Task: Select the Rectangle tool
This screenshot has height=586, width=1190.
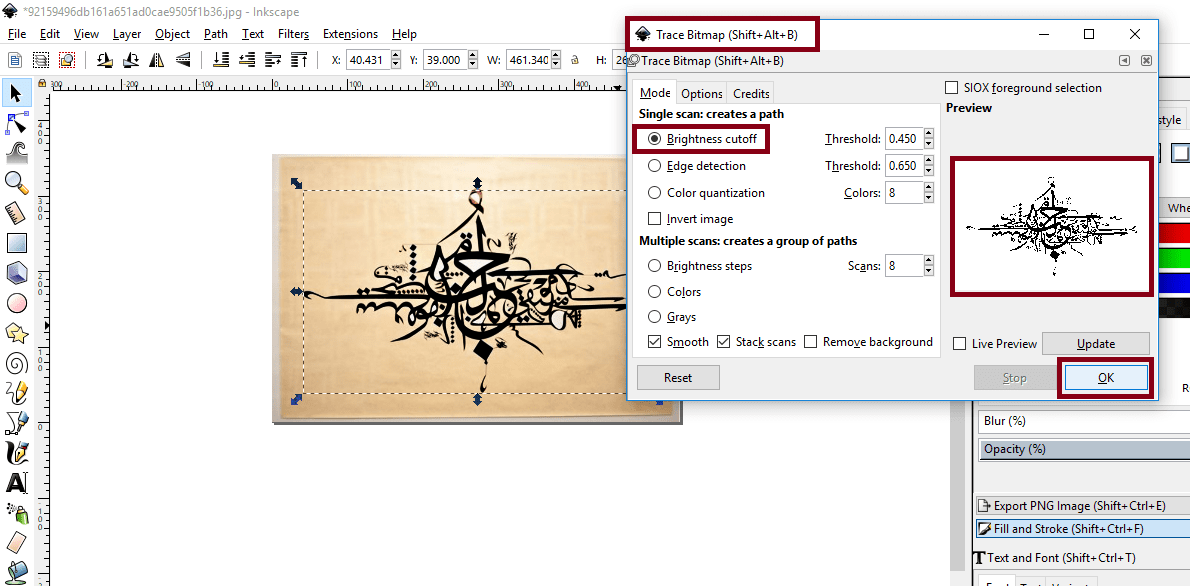Action: [16, 243]
